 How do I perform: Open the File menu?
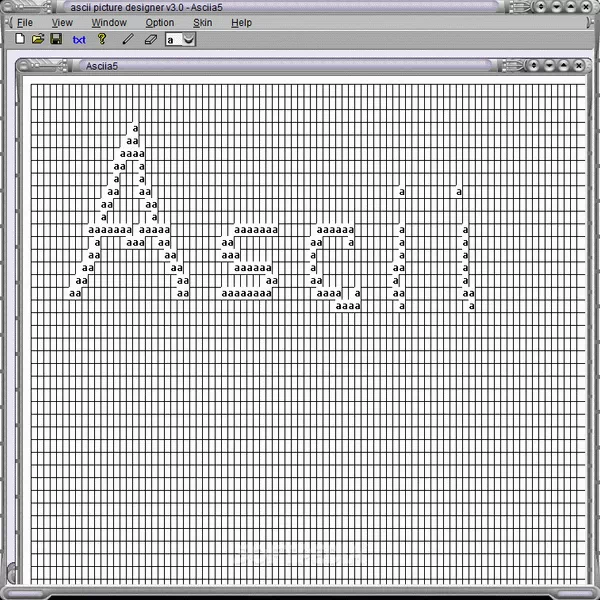(x=25, y=23)
